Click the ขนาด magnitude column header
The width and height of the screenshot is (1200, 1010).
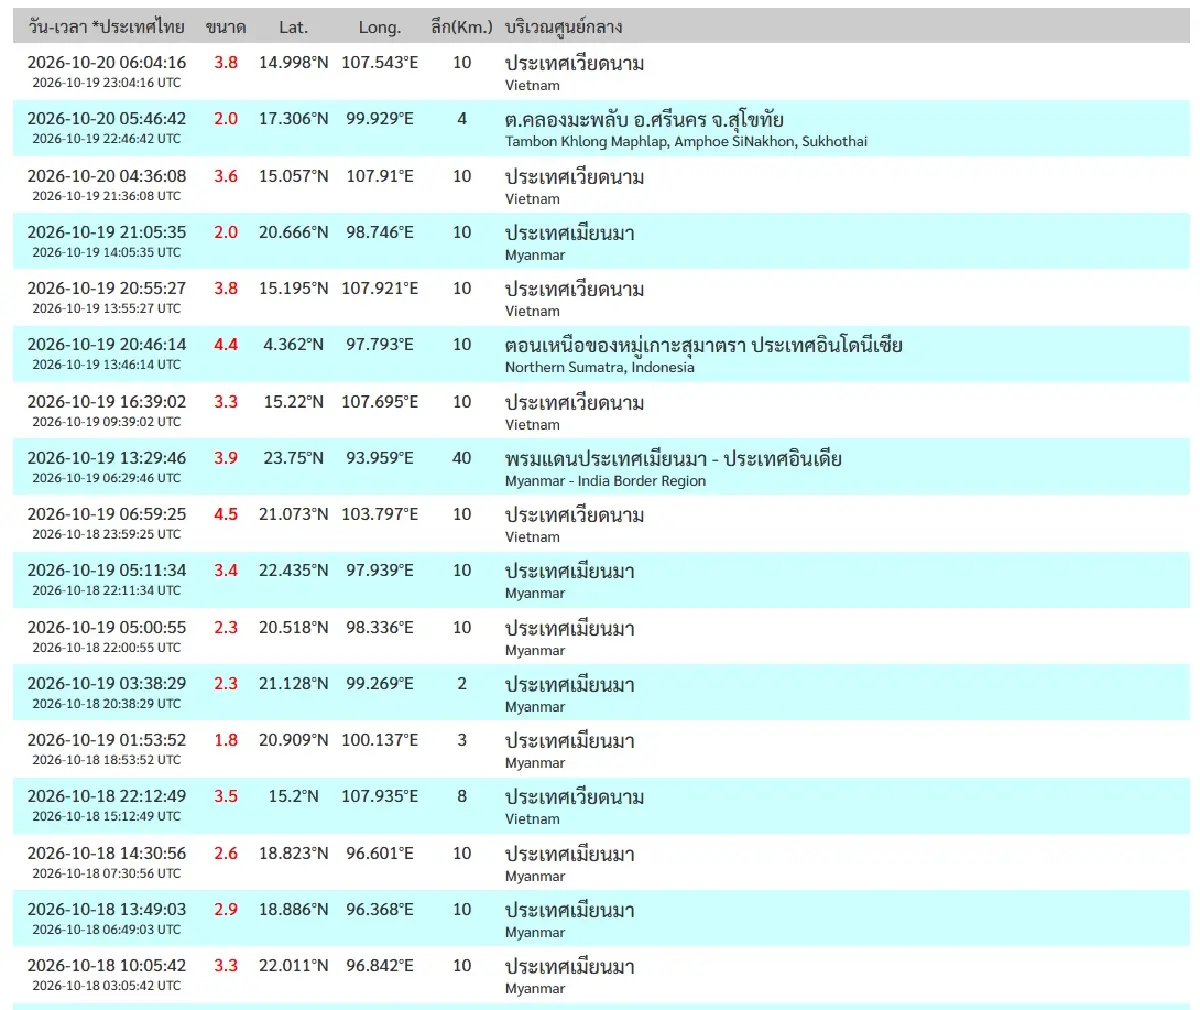pos(226,27)
